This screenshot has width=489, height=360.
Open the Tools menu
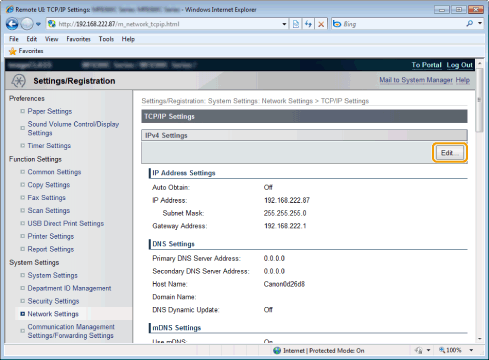[106, 39]
